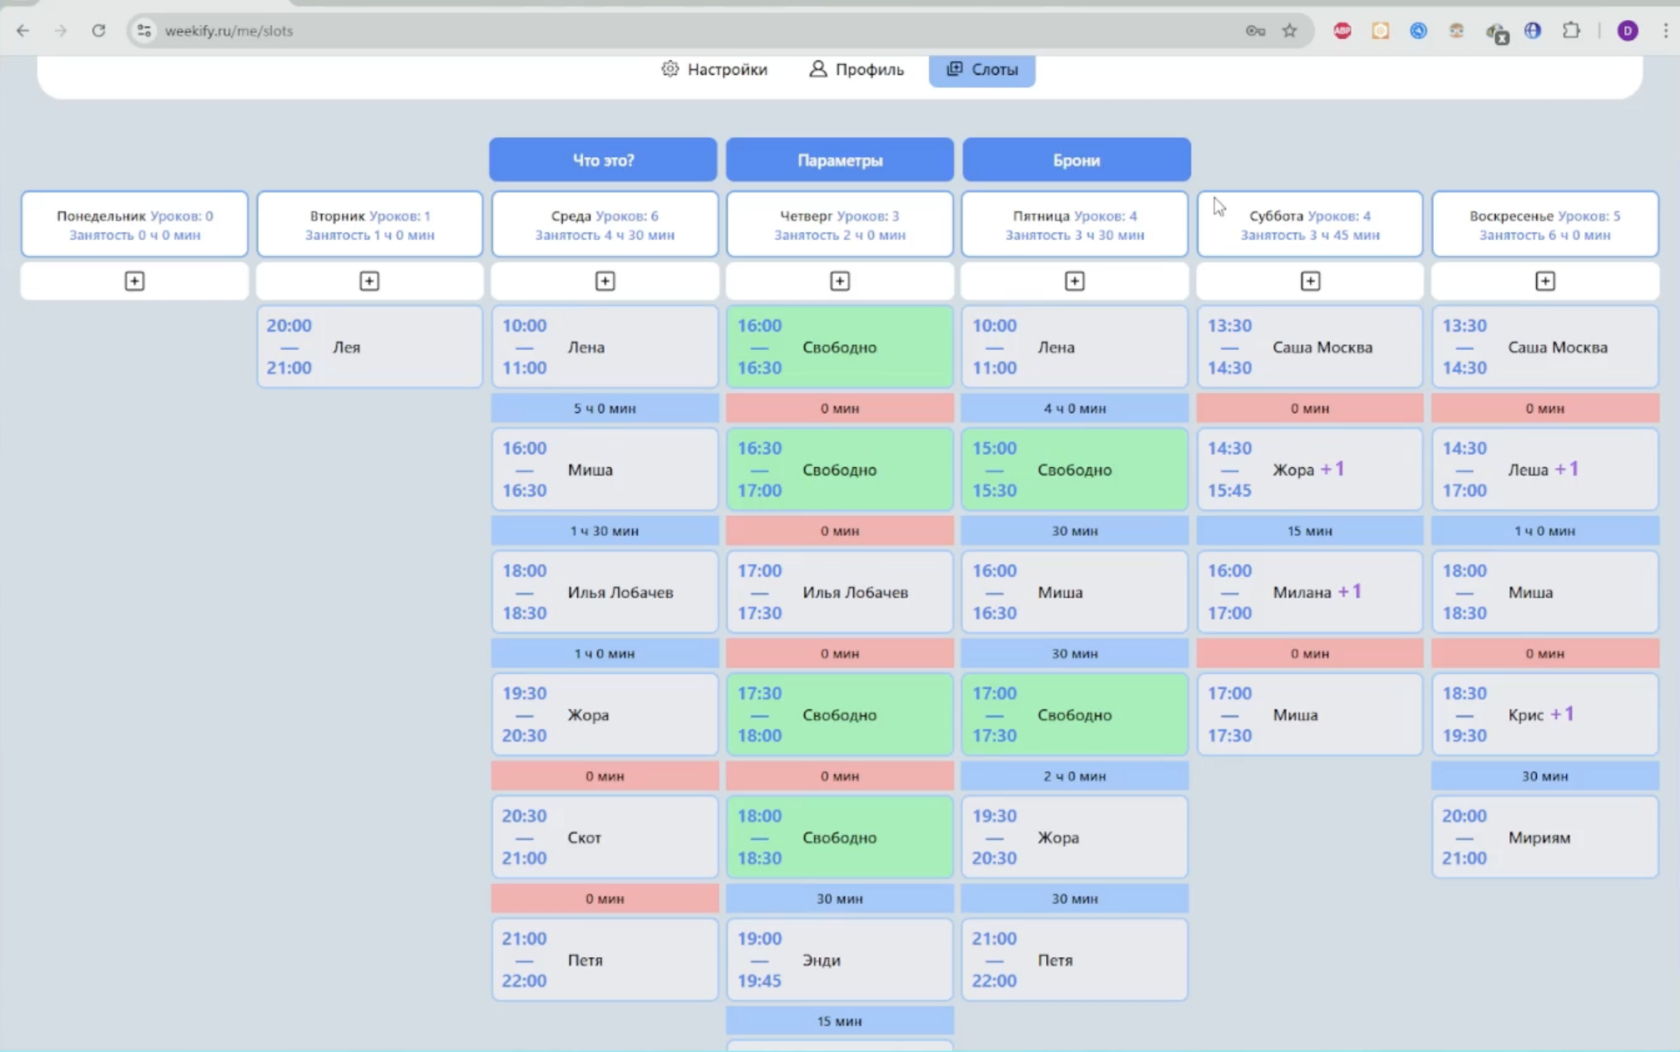This screenshot has width=1680, height=1052.
Task: Open Wednesday 16:00 Миша slot
Action: pyautogui.click(x=605, y=470)
